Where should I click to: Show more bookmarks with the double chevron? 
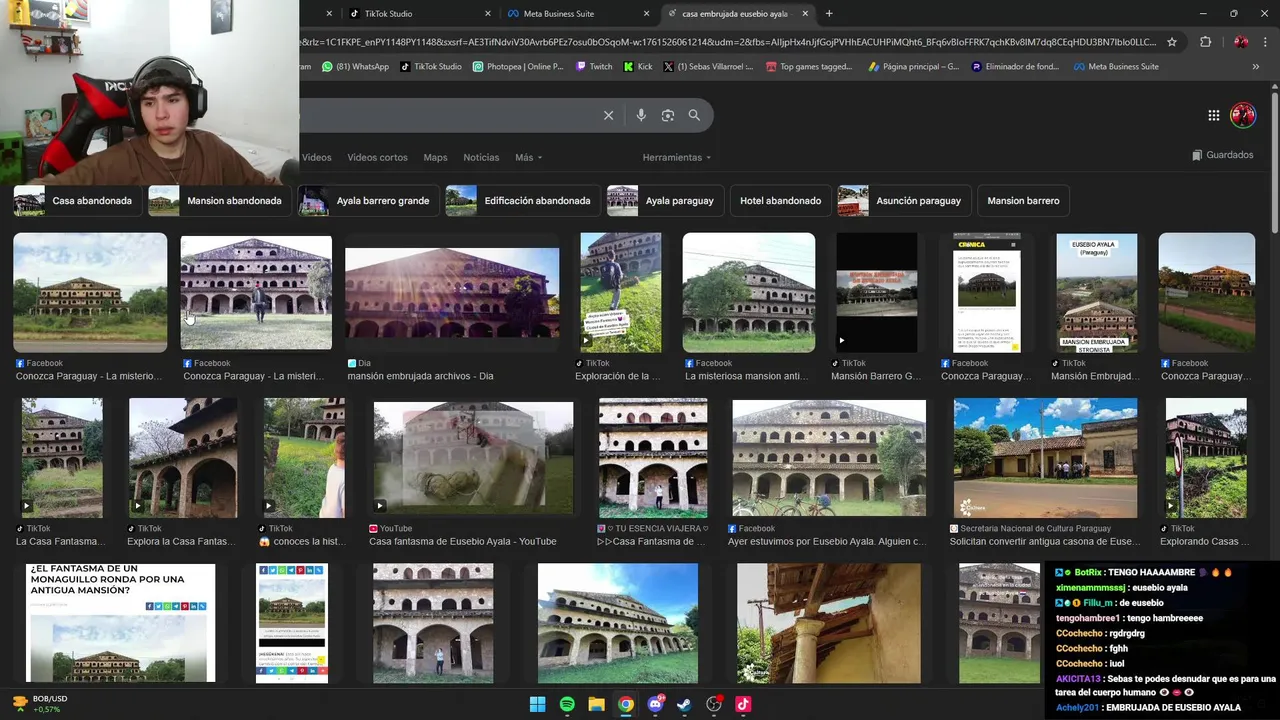click(1256, 67)
